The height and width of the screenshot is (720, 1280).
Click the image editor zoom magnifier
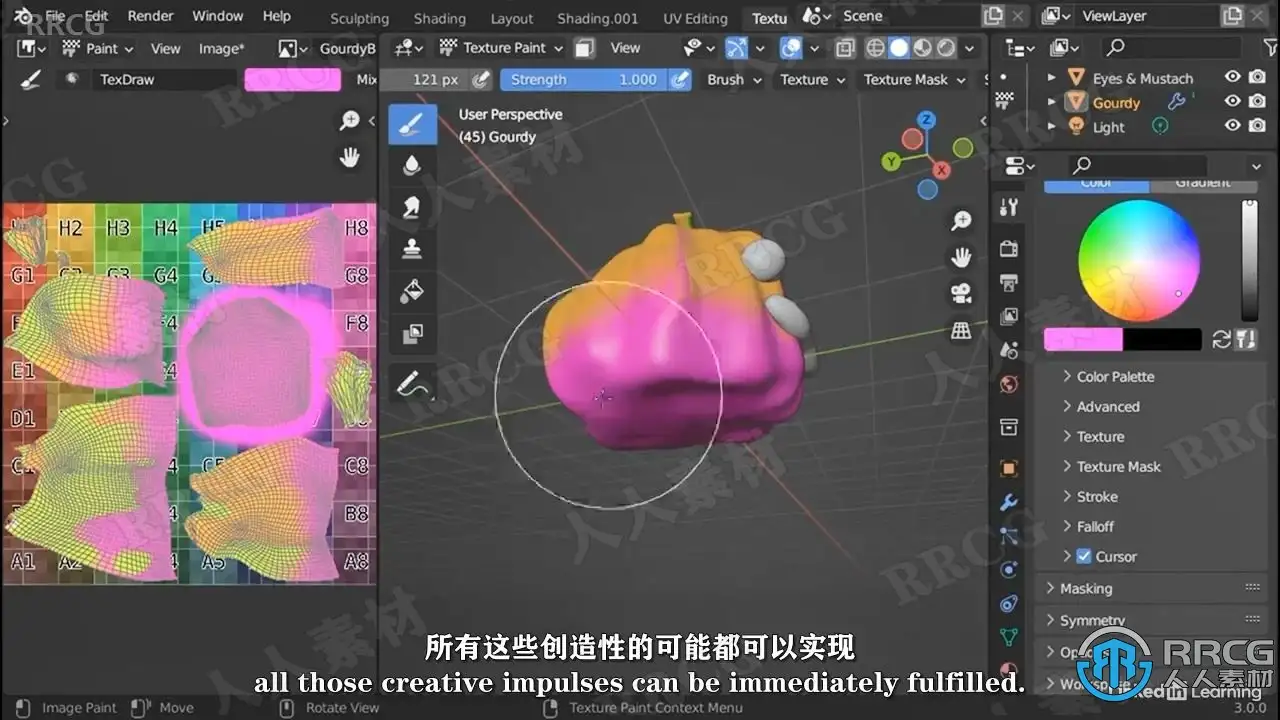(x=349, y=121)
